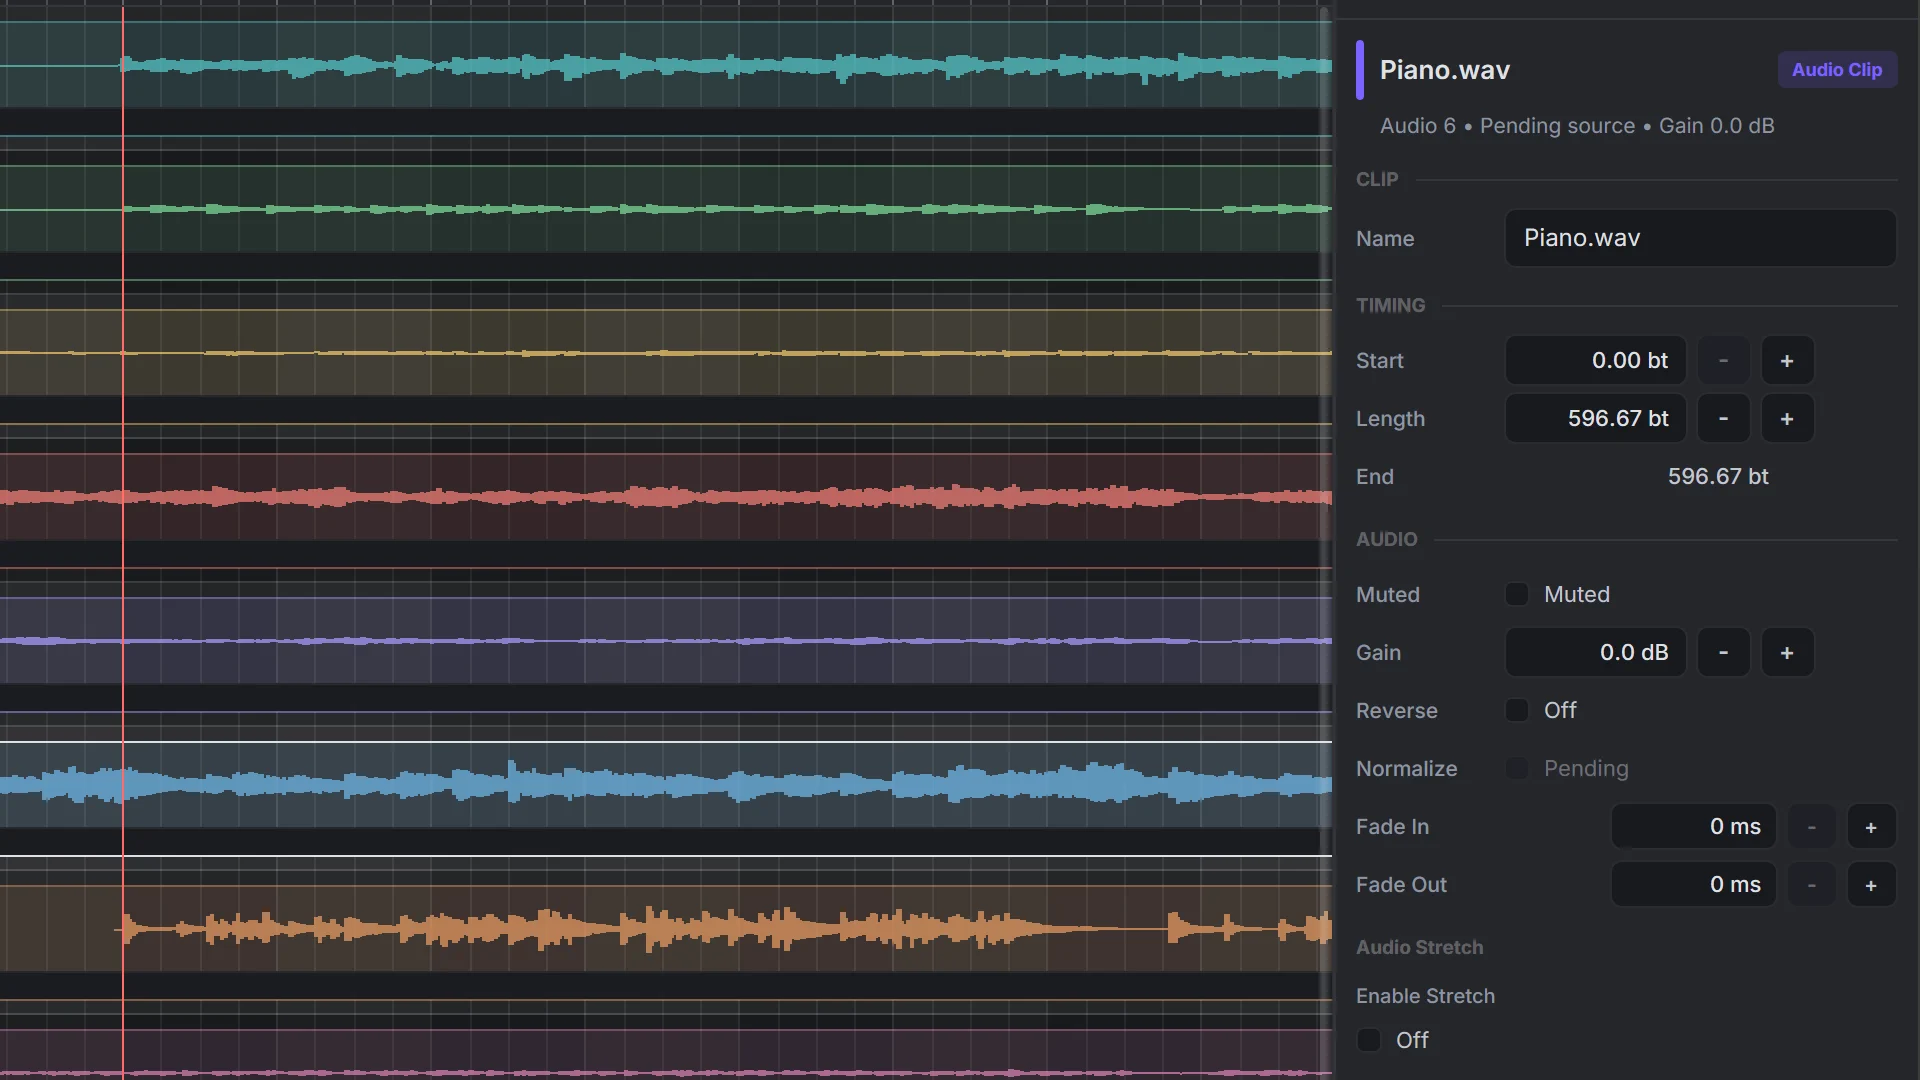Click the Audio Clip badge

click(1837, 70)
